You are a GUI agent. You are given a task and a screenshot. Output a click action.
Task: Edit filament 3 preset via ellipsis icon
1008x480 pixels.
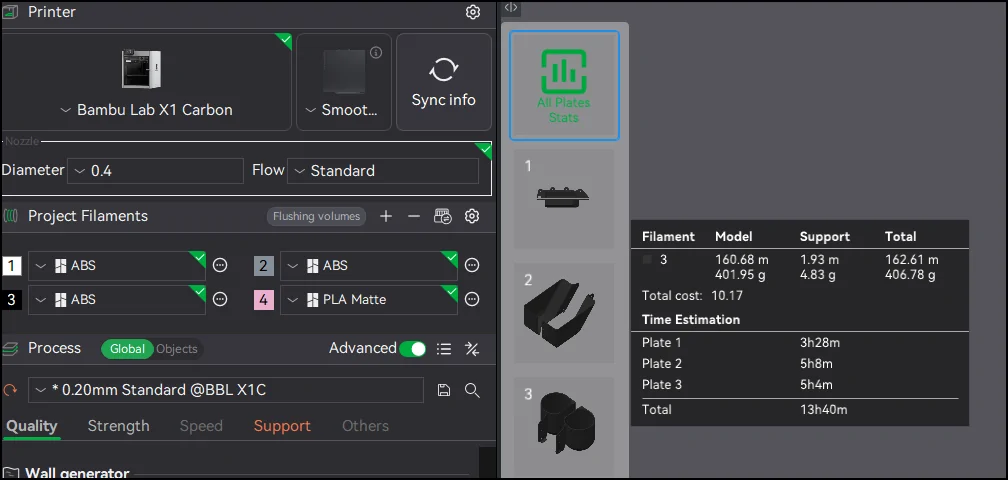(x=220, y=299)
